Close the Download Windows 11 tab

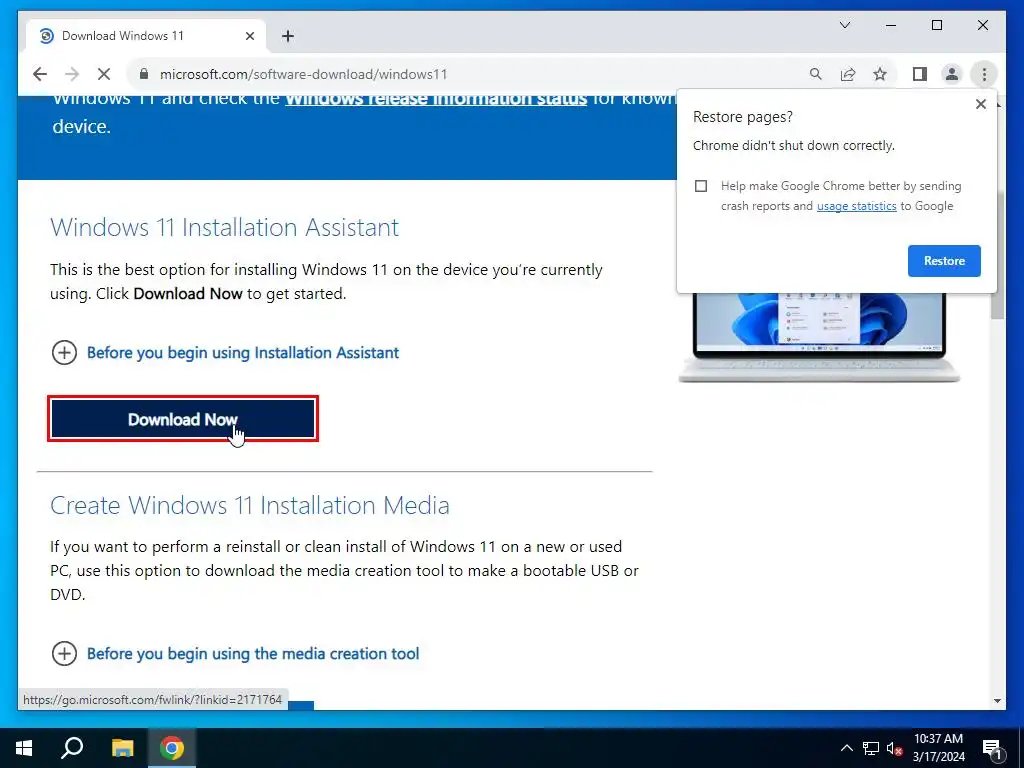pos(249,36)
